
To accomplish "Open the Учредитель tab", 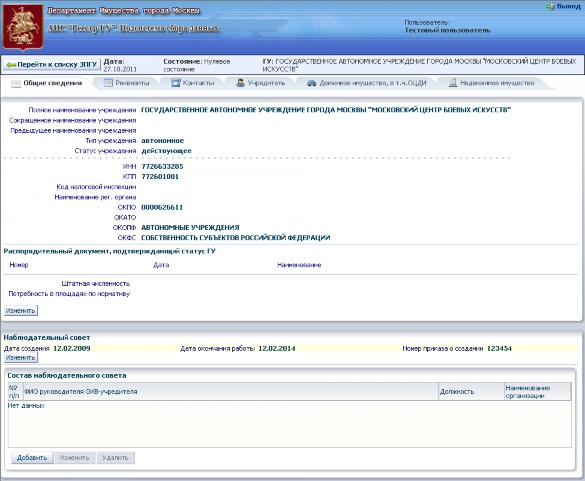I will pos(261,83).
